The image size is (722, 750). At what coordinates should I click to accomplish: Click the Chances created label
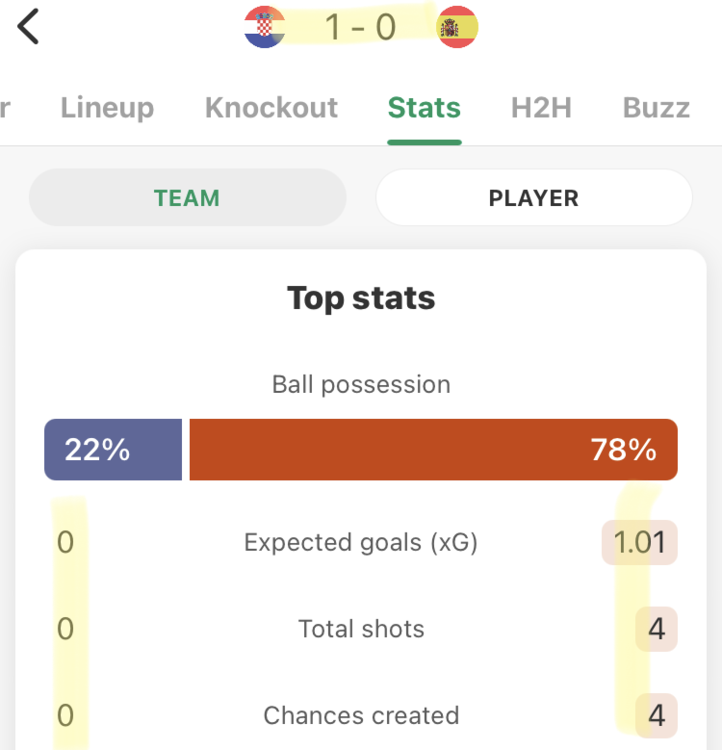point(361,716)
